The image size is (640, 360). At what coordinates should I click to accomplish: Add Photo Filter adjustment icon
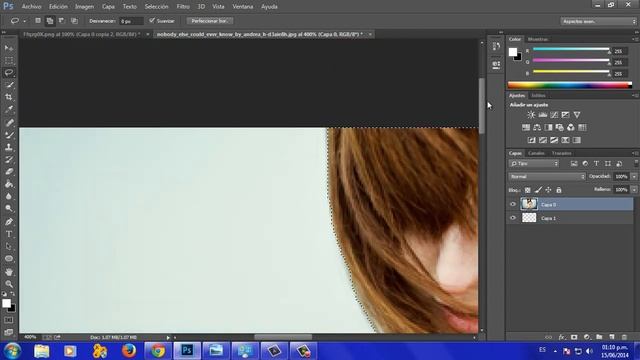[560, 127]
